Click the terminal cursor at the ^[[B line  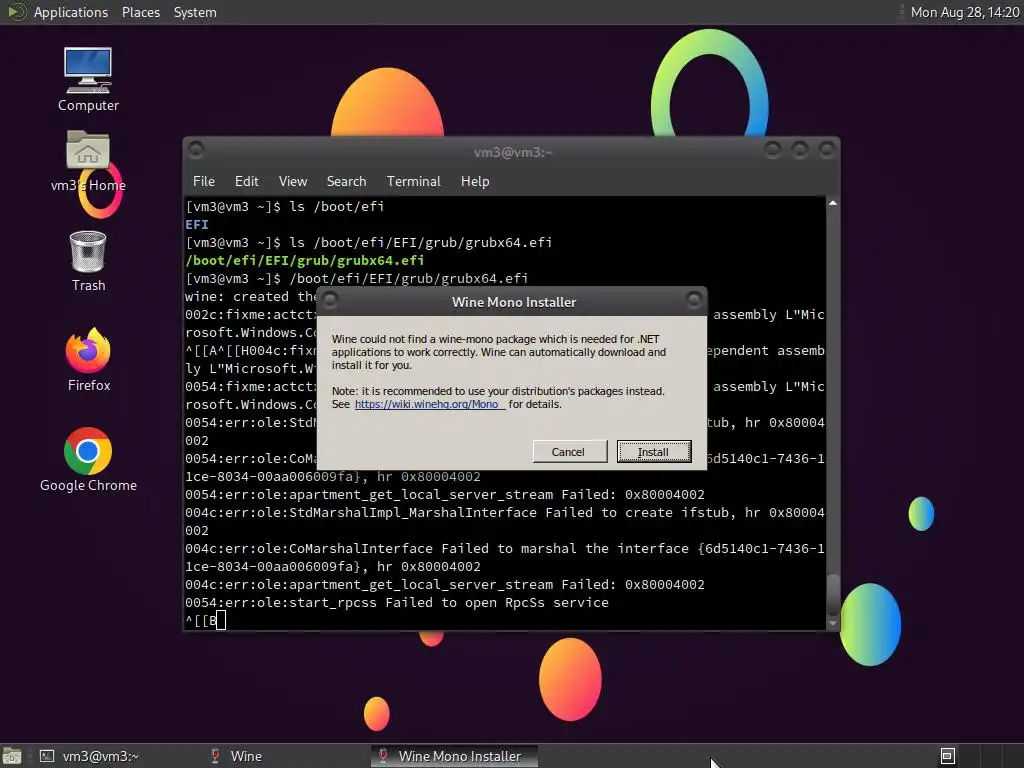[x=221, y=620]
